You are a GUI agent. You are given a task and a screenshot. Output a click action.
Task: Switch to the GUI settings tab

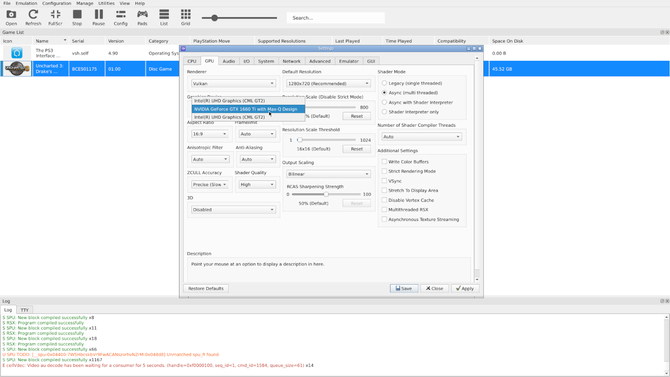point(371,61)
